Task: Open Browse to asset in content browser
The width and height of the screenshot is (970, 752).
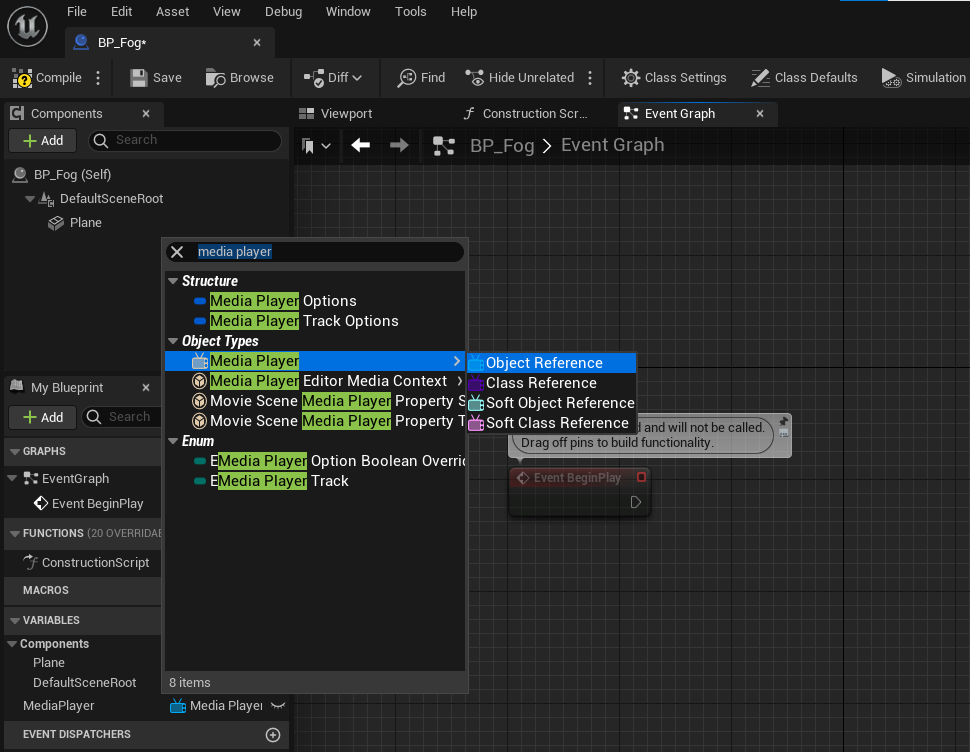Action: 239,78
